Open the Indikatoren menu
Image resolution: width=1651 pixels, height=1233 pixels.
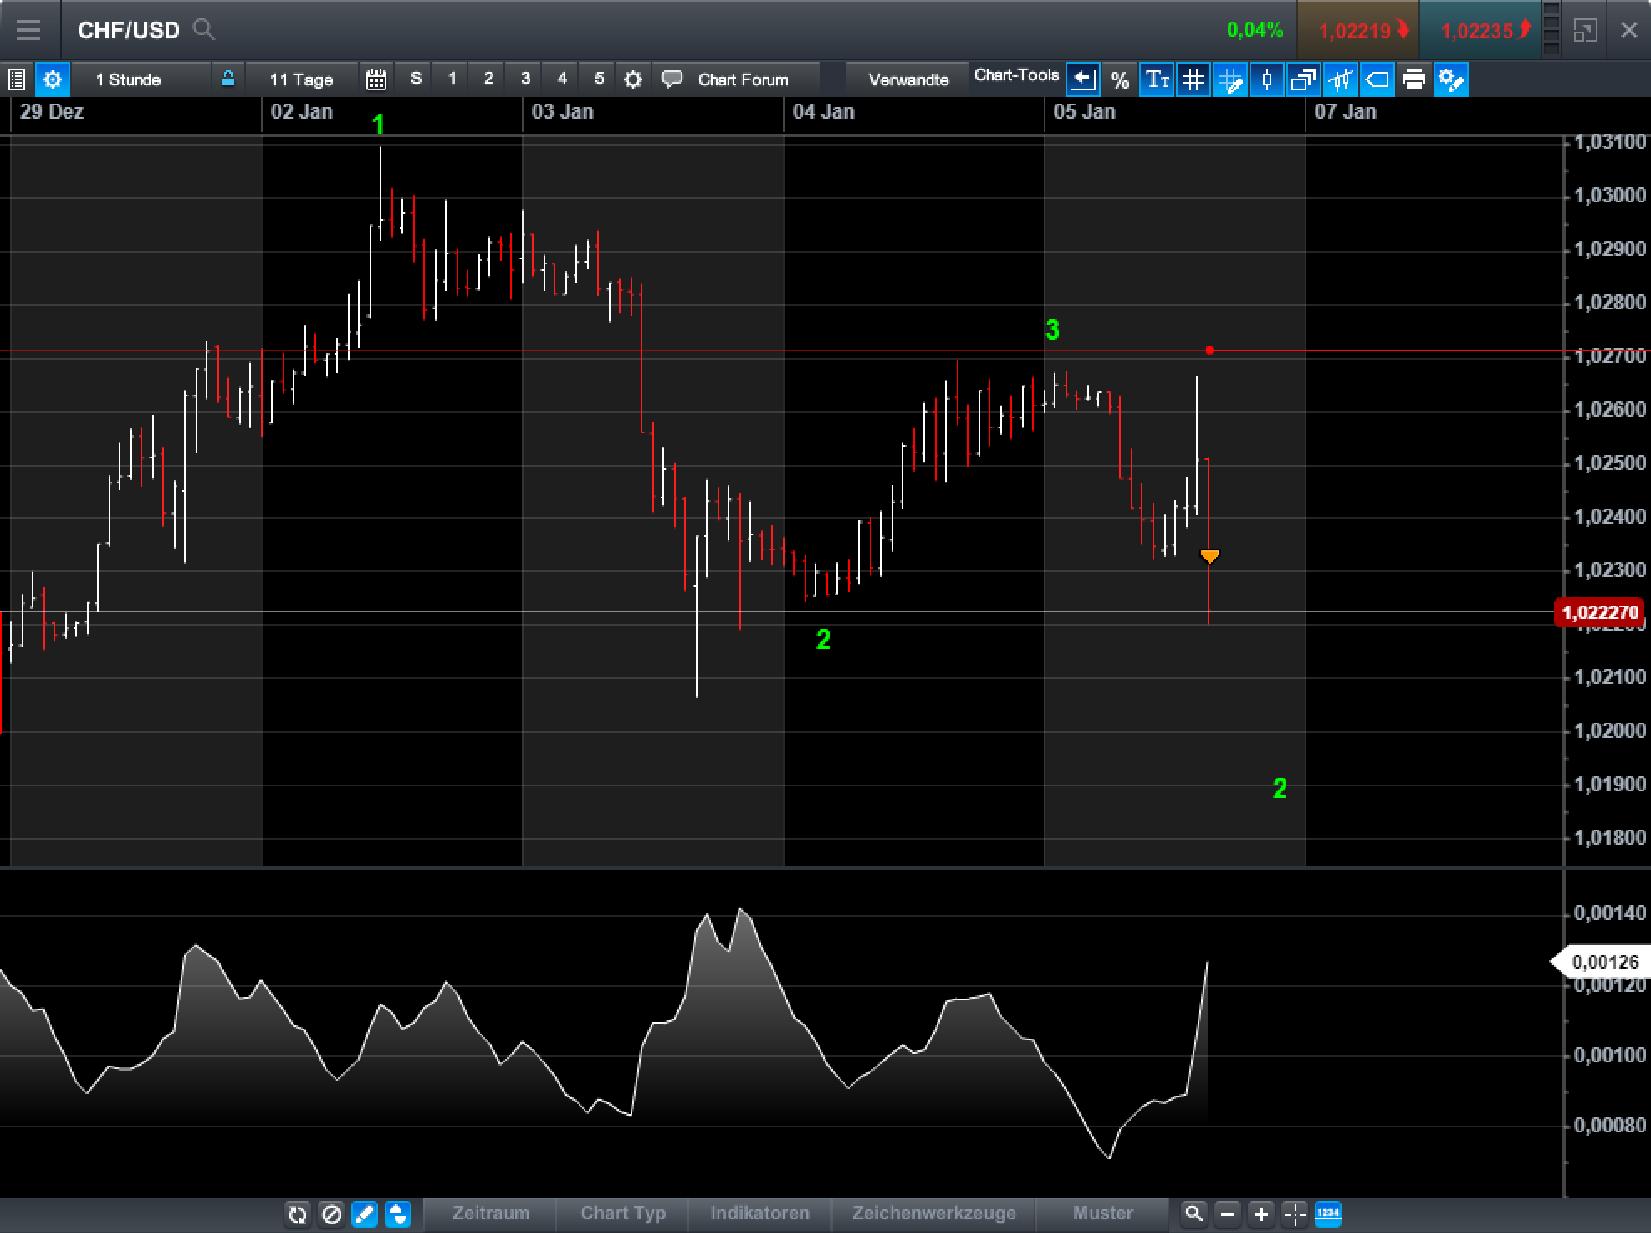tap(759, 1213)
